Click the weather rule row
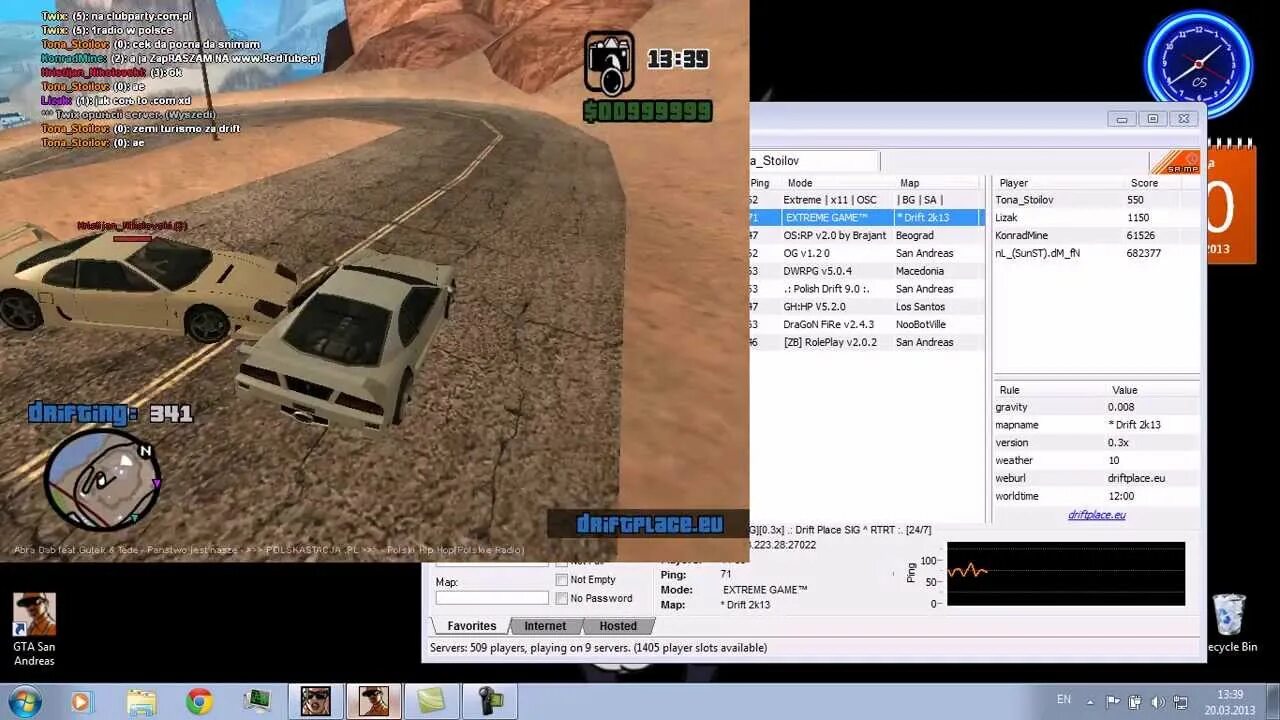Screen dimensions: 1280x720 1096,460
